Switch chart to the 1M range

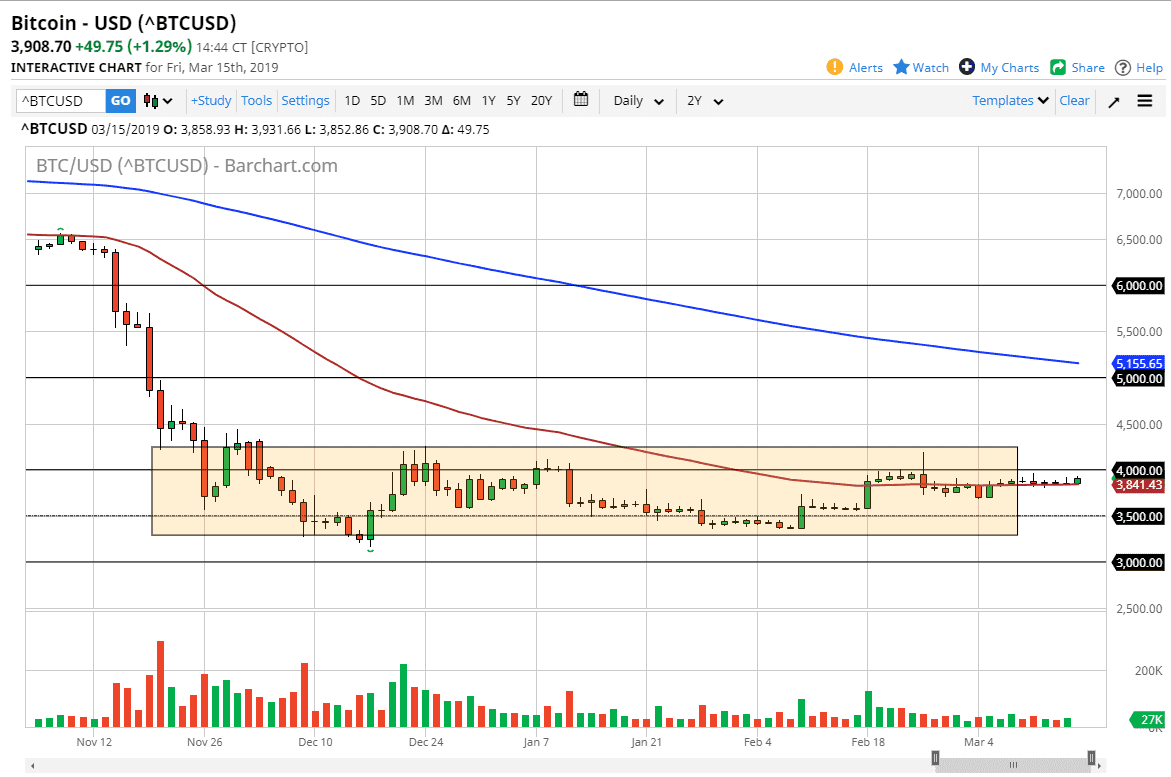tap(405, 100)
